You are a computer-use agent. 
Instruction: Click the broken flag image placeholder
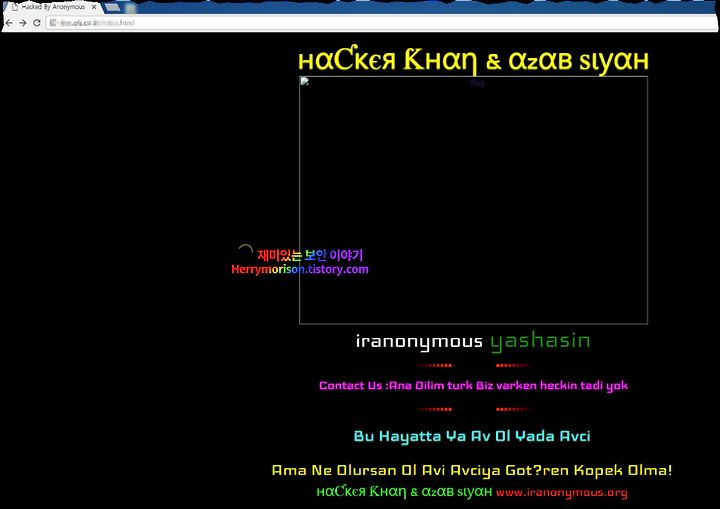(x=473, y=200)
